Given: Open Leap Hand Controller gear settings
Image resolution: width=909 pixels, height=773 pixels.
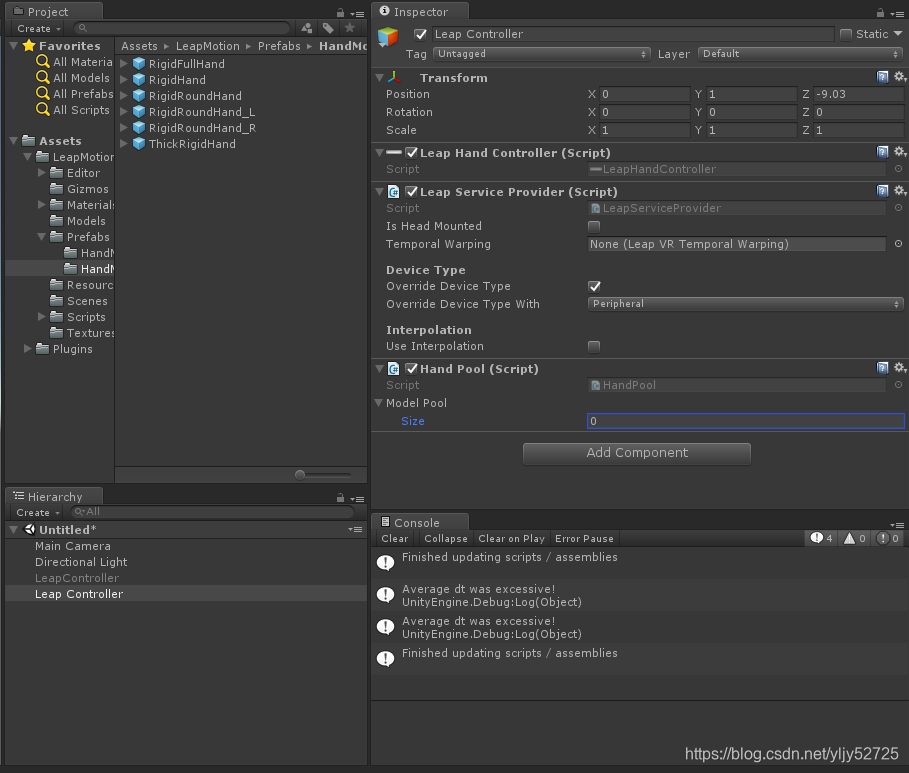Looking at the screenshot, I should click(900, 152).
